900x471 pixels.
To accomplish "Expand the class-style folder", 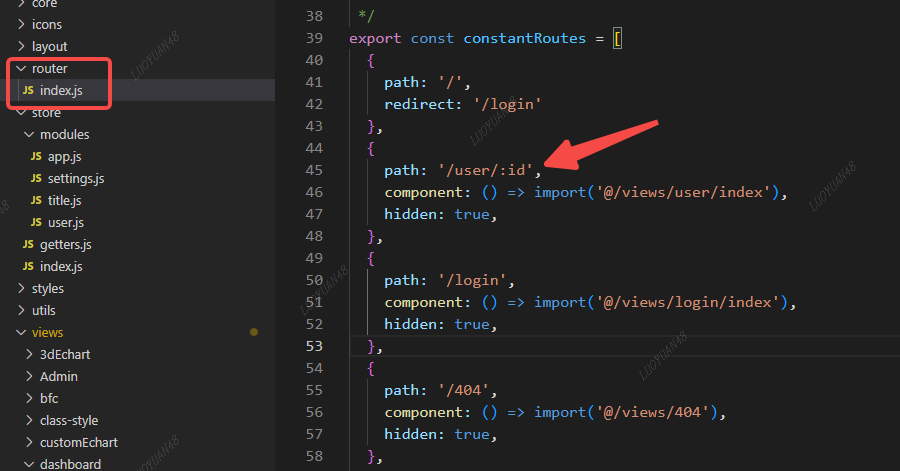I will tap(29, 420).
